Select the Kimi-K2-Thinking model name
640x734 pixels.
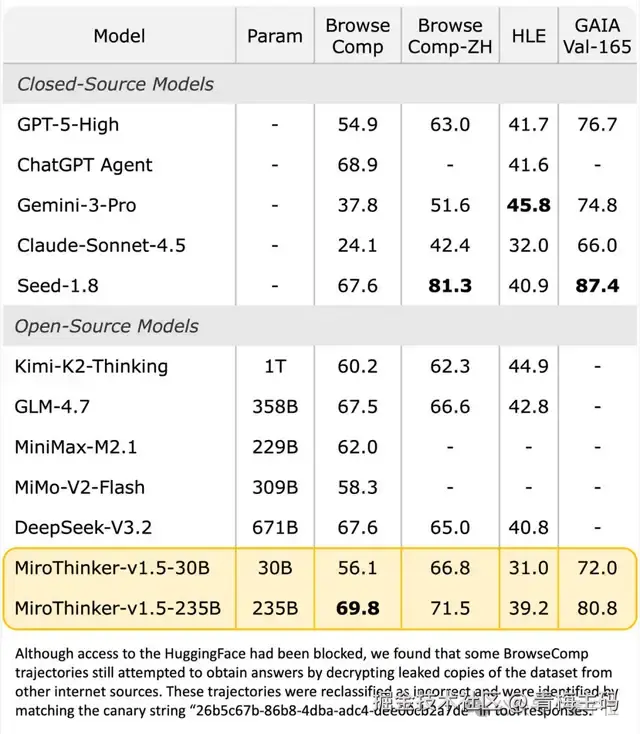pyautogui.click(x=92, y=366)
